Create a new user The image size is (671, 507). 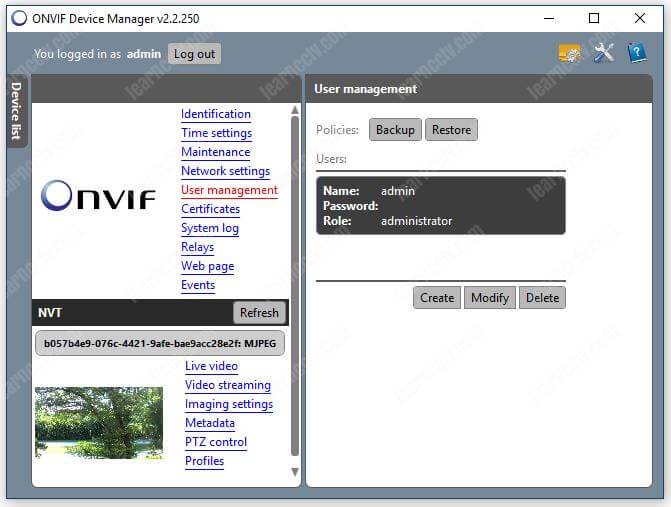point(437,298)
